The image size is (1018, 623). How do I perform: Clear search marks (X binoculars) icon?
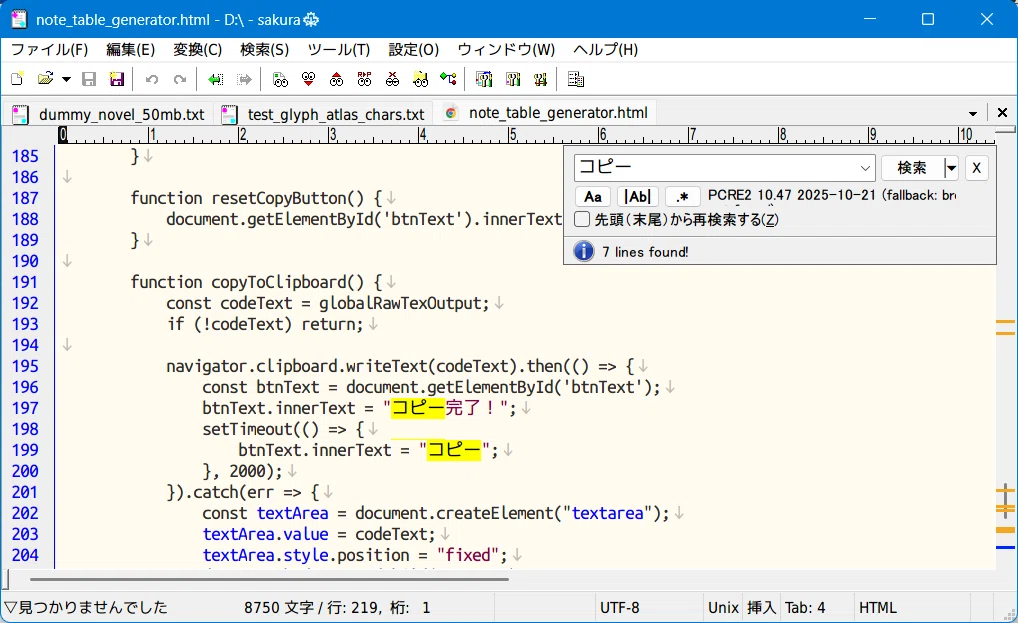(x=392, y=79)
